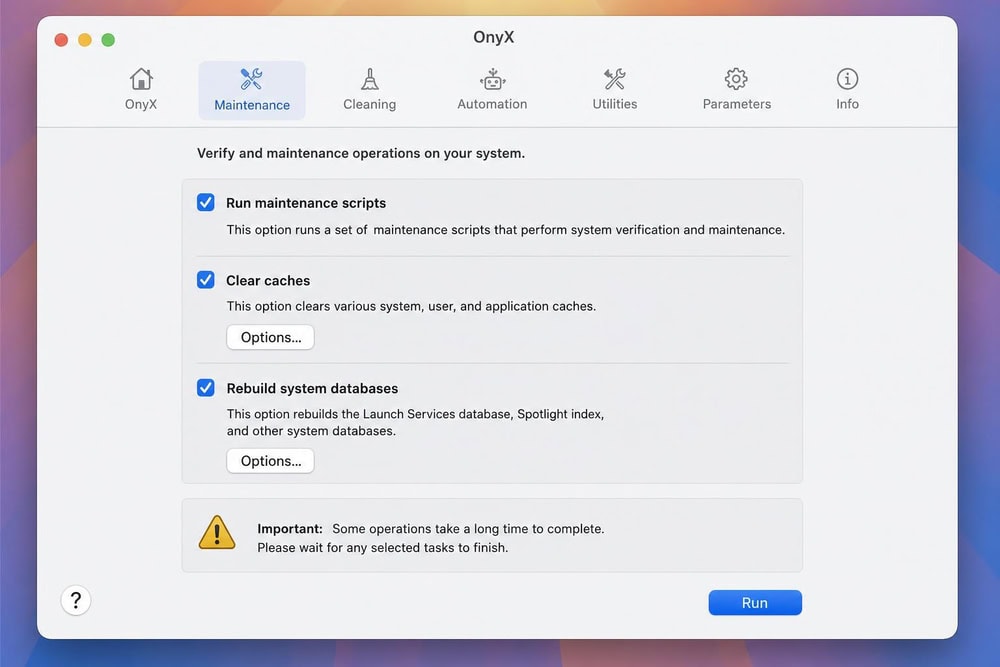Screen dimensions: 1000x667
Task: Open the OnyX home icon
Action: pos(141,80)
